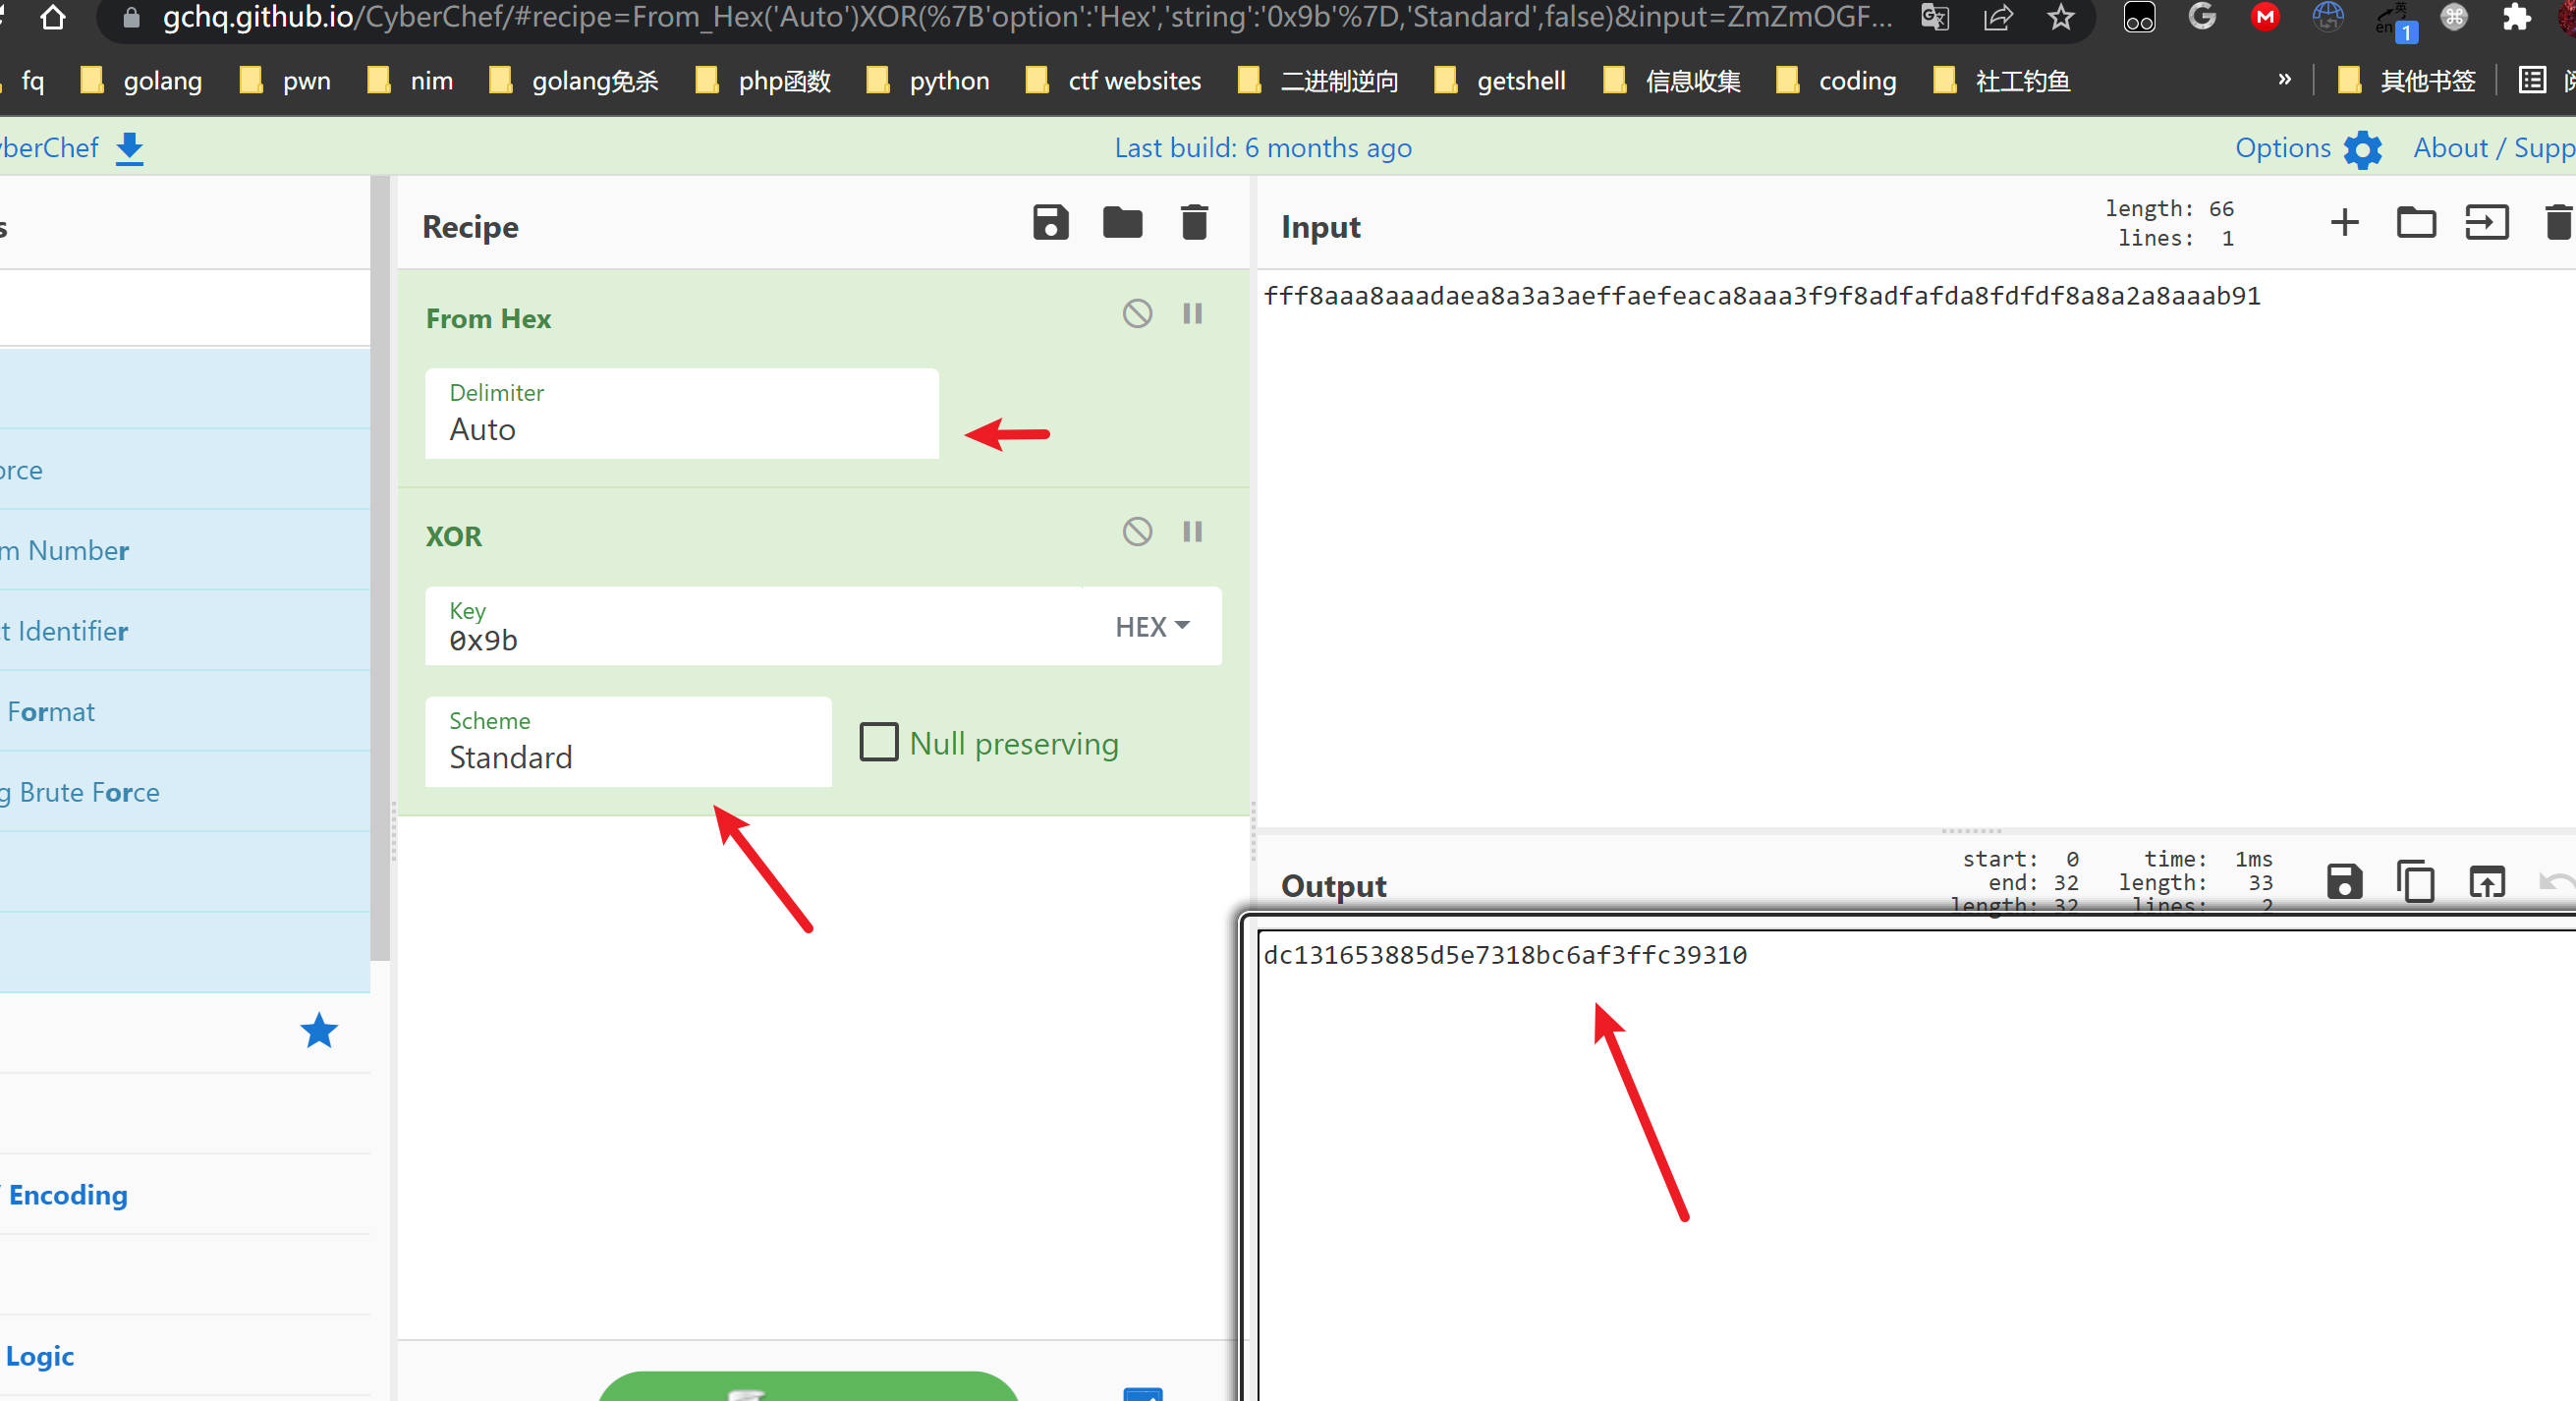Clear the recipe with the trash icon
Image resolution: width=2576 pixels, height=1401 pixels.
click(x=1194, y=223)
